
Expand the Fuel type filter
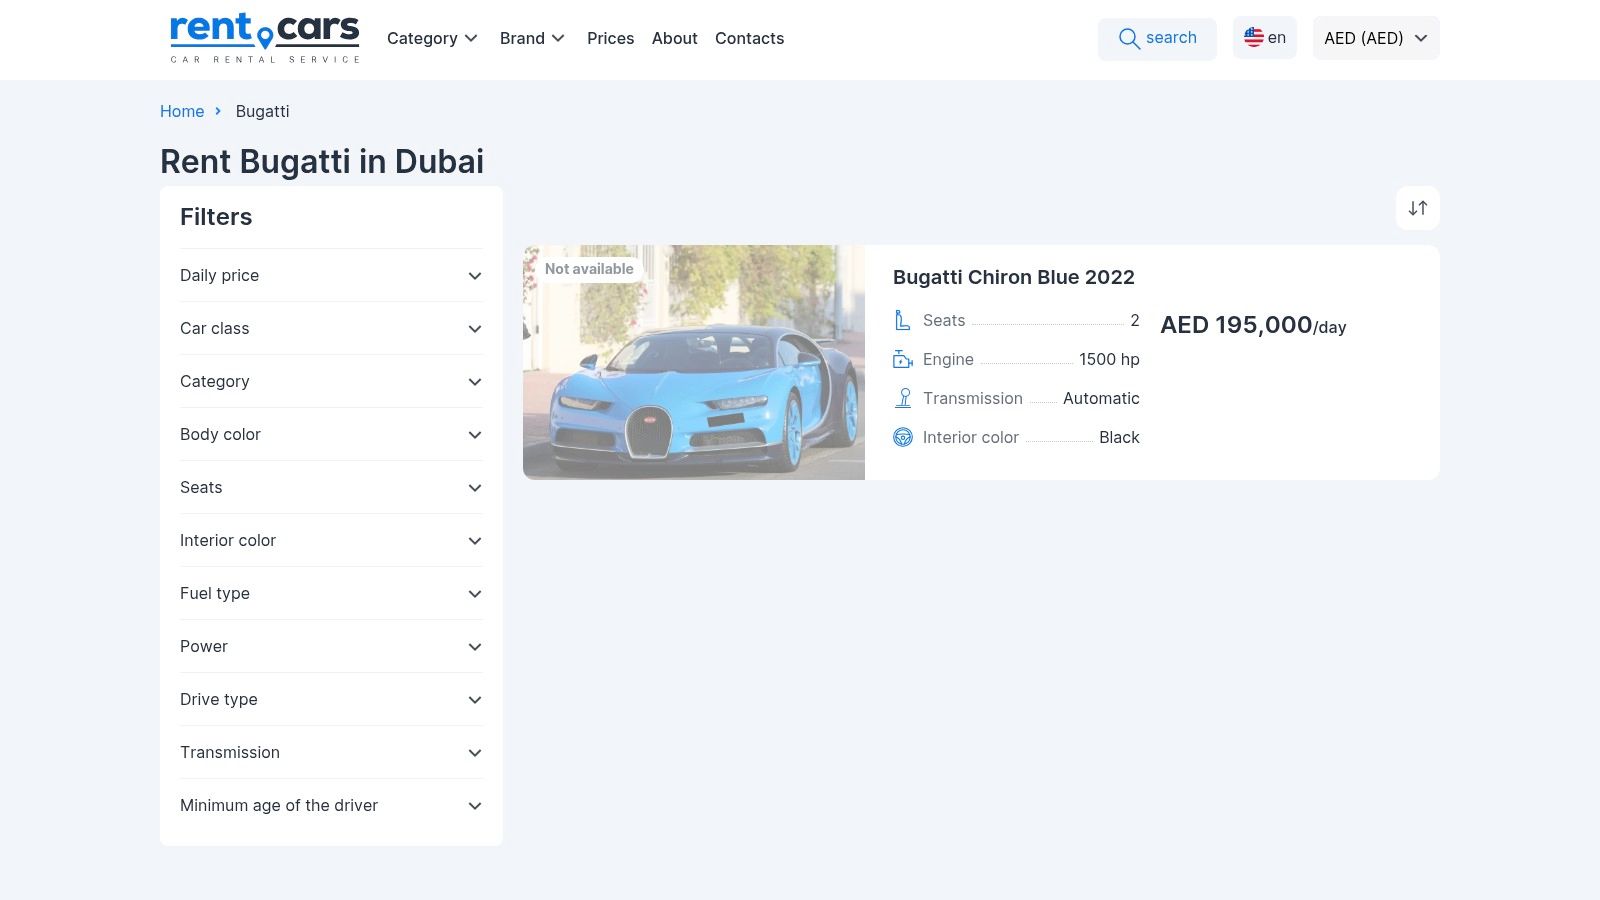point(331,593)
